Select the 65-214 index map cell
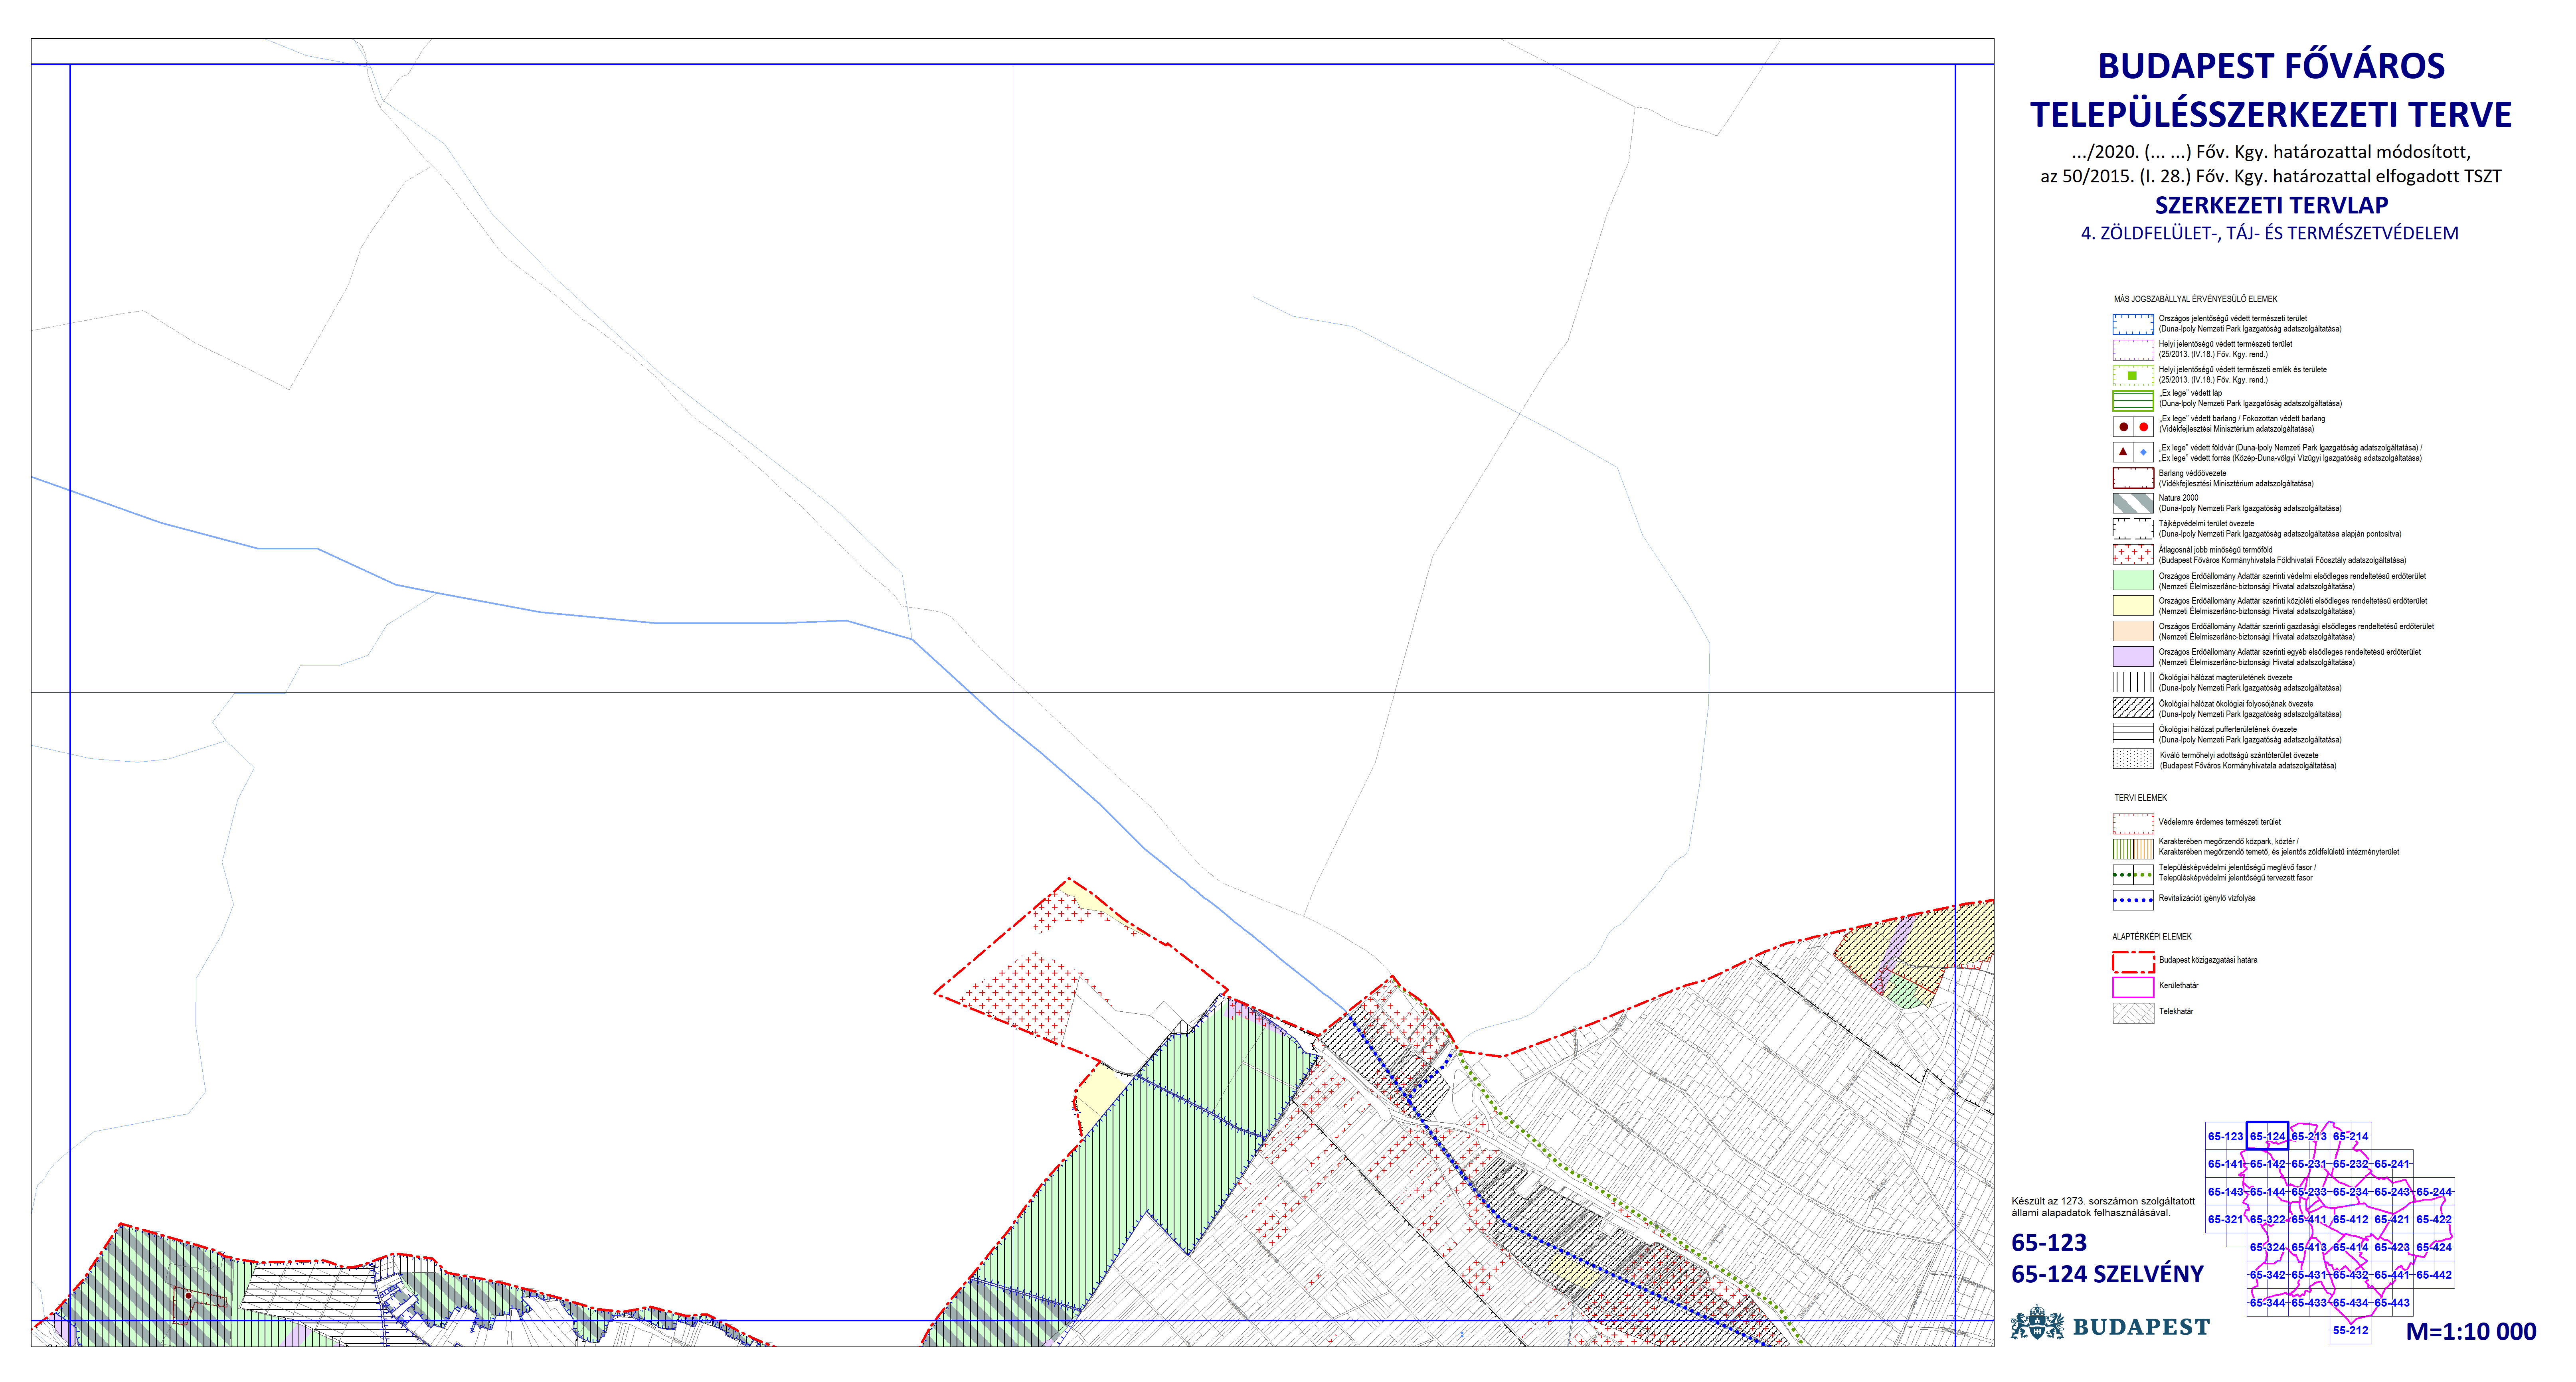This screenshot has height=1382, width=2576. (2351, 1136)
